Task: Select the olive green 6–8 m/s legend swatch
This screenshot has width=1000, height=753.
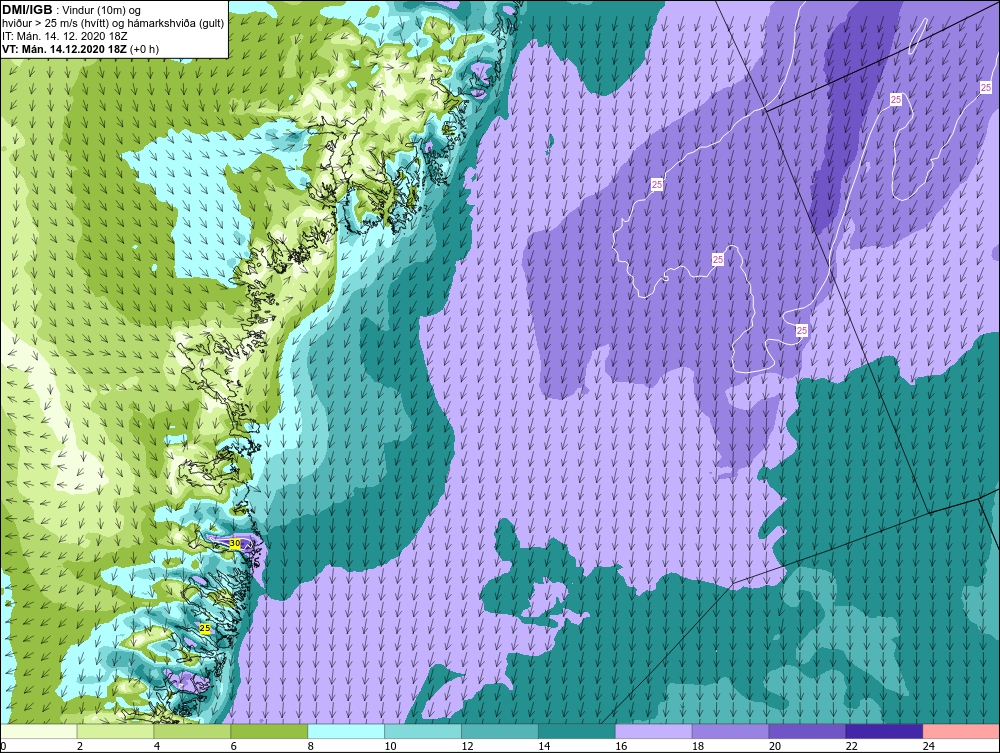Action: [x=269, y=731]
